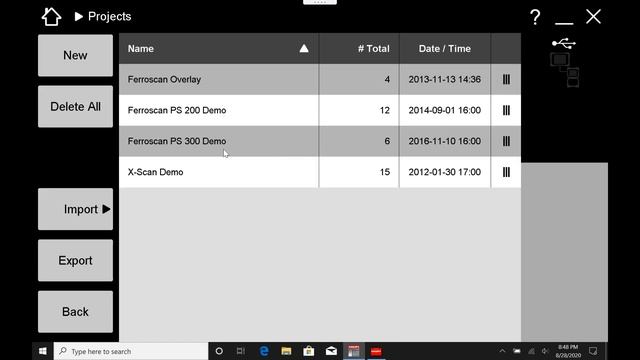Open Cortana circle icon in taskbar
The image size is (640, 360).
219,351
